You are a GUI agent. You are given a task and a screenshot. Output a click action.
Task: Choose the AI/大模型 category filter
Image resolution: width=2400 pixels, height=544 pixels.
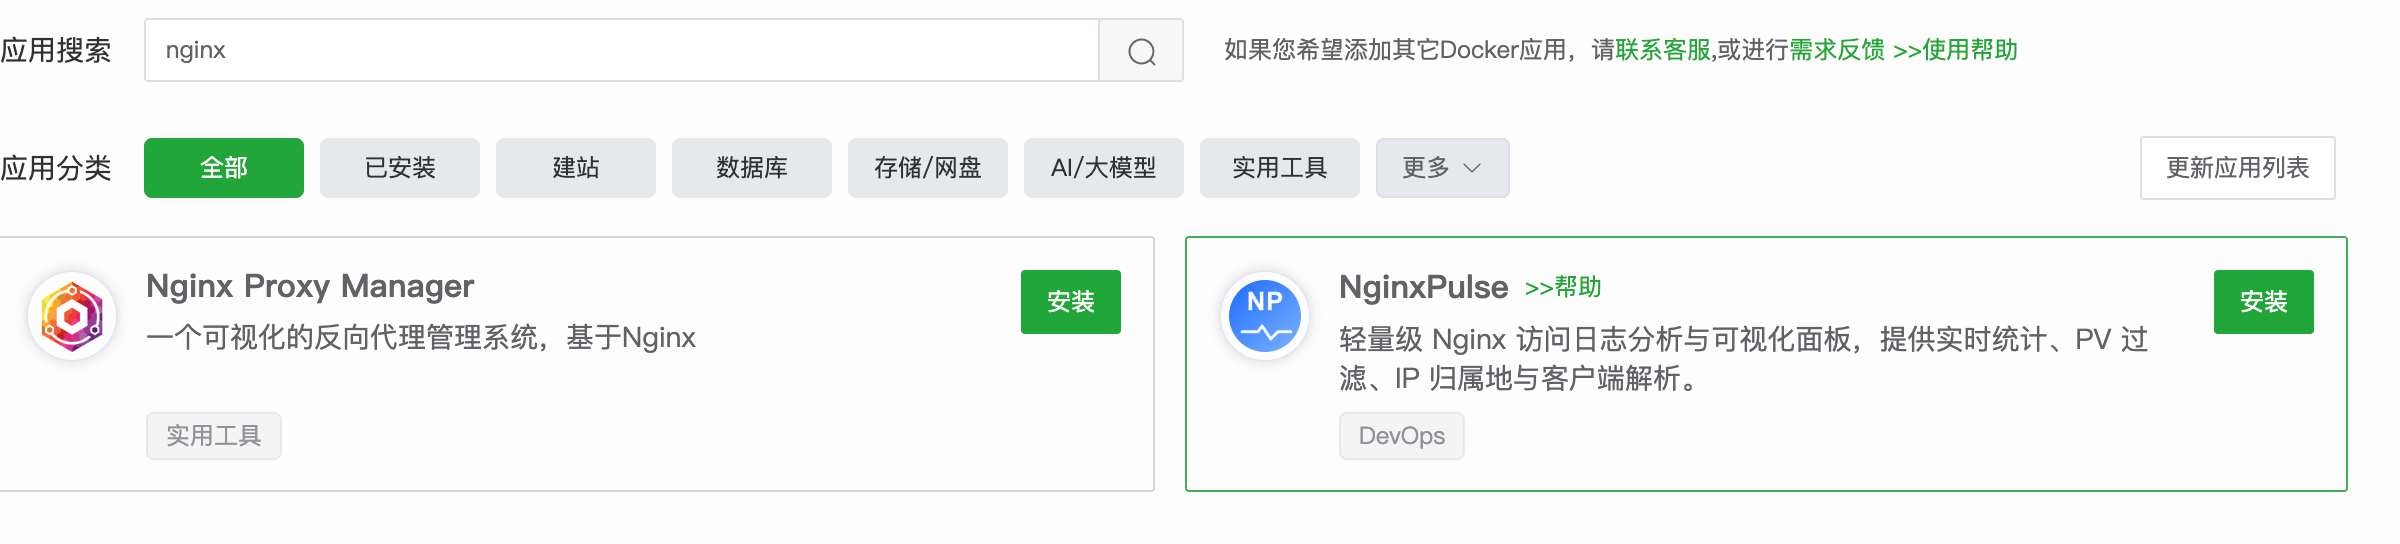pyautogui.click(x=1104, y=168)
